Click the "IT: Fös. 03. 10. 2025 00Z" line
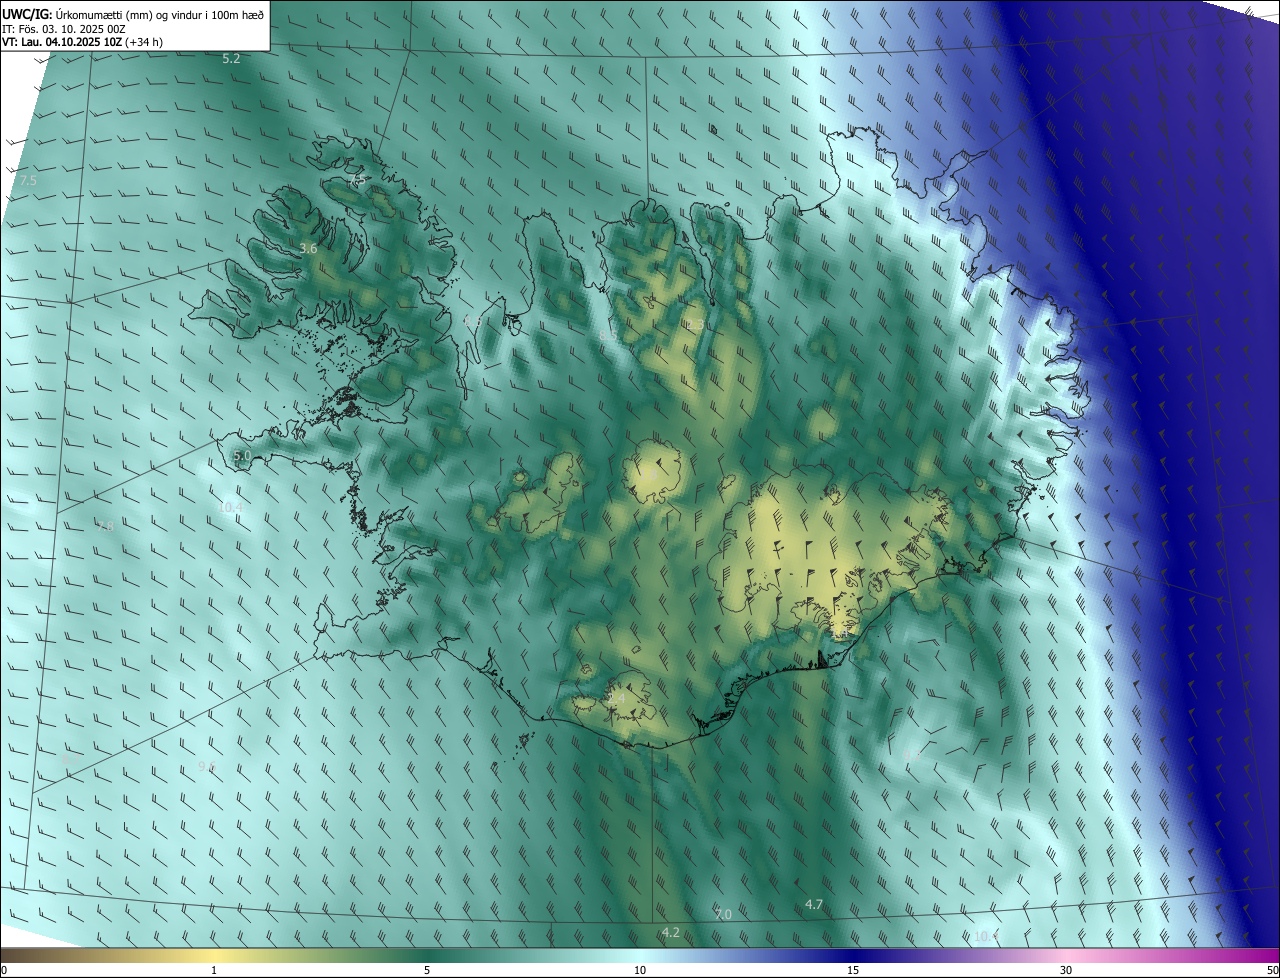1280x978 pixels. 64,29
